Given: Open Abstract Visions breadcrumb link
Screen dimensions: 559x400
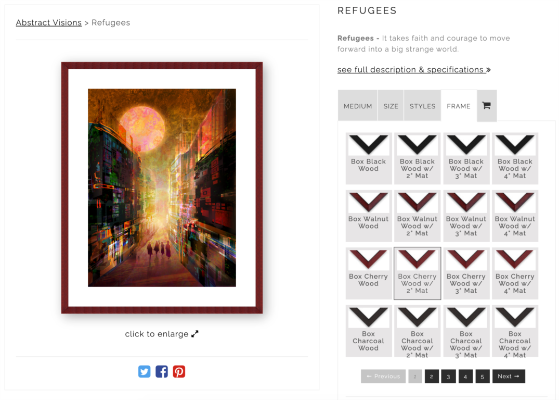Looking at the screenshot, I should point(49,22).
